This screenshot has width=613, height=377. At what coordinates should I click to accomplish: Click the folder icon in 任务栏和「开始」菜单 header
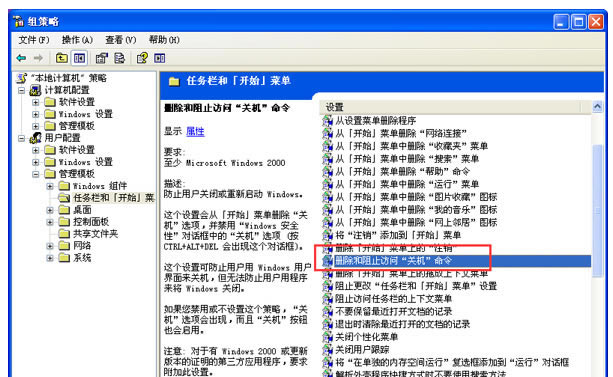coord(174,81)
